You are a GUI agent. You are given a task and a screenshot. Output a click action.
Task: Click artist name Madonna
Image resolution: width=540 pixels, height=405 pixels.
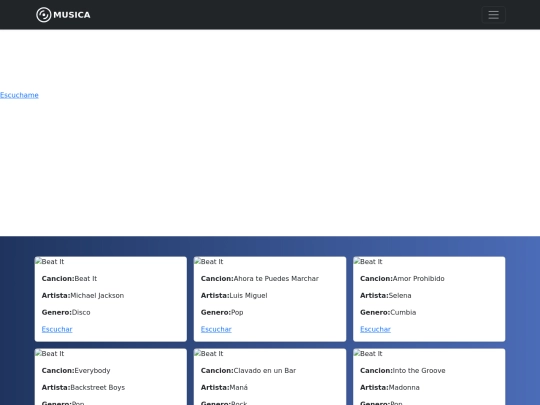[404, 387]
